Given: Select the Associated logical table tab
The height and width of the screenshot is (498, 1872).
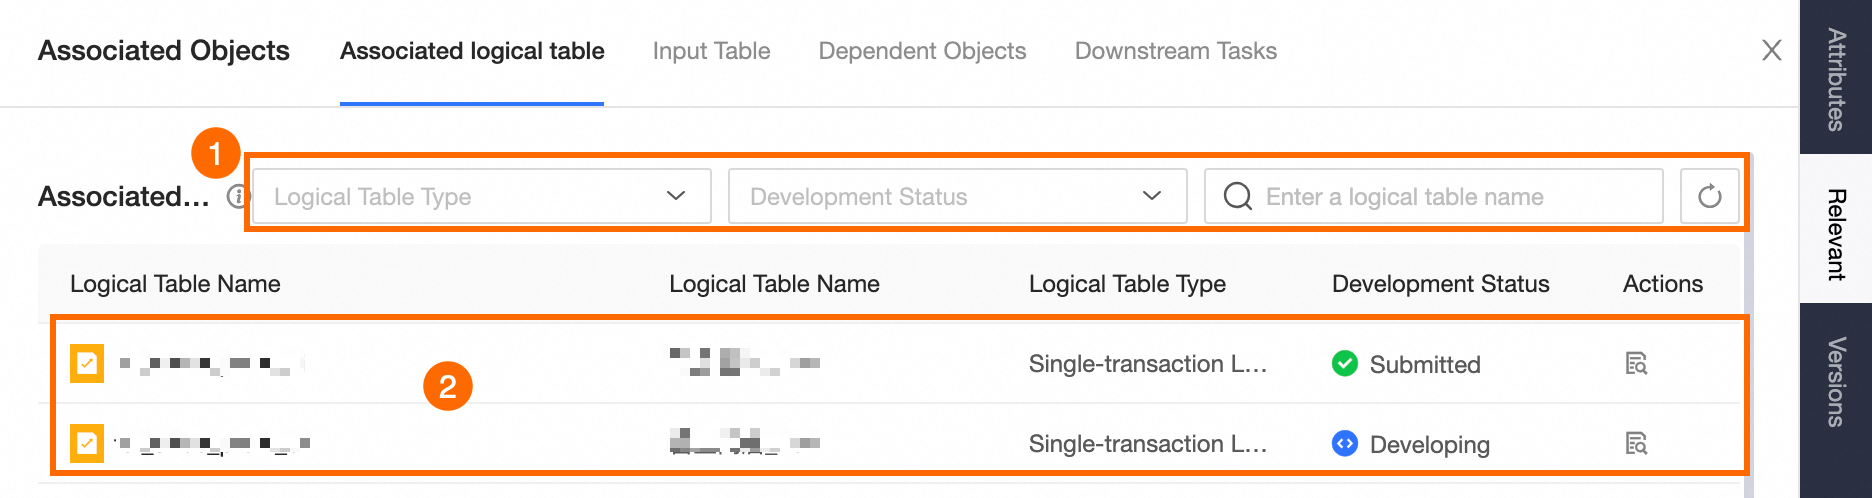Looking at the screenshot, I should 472,51.
